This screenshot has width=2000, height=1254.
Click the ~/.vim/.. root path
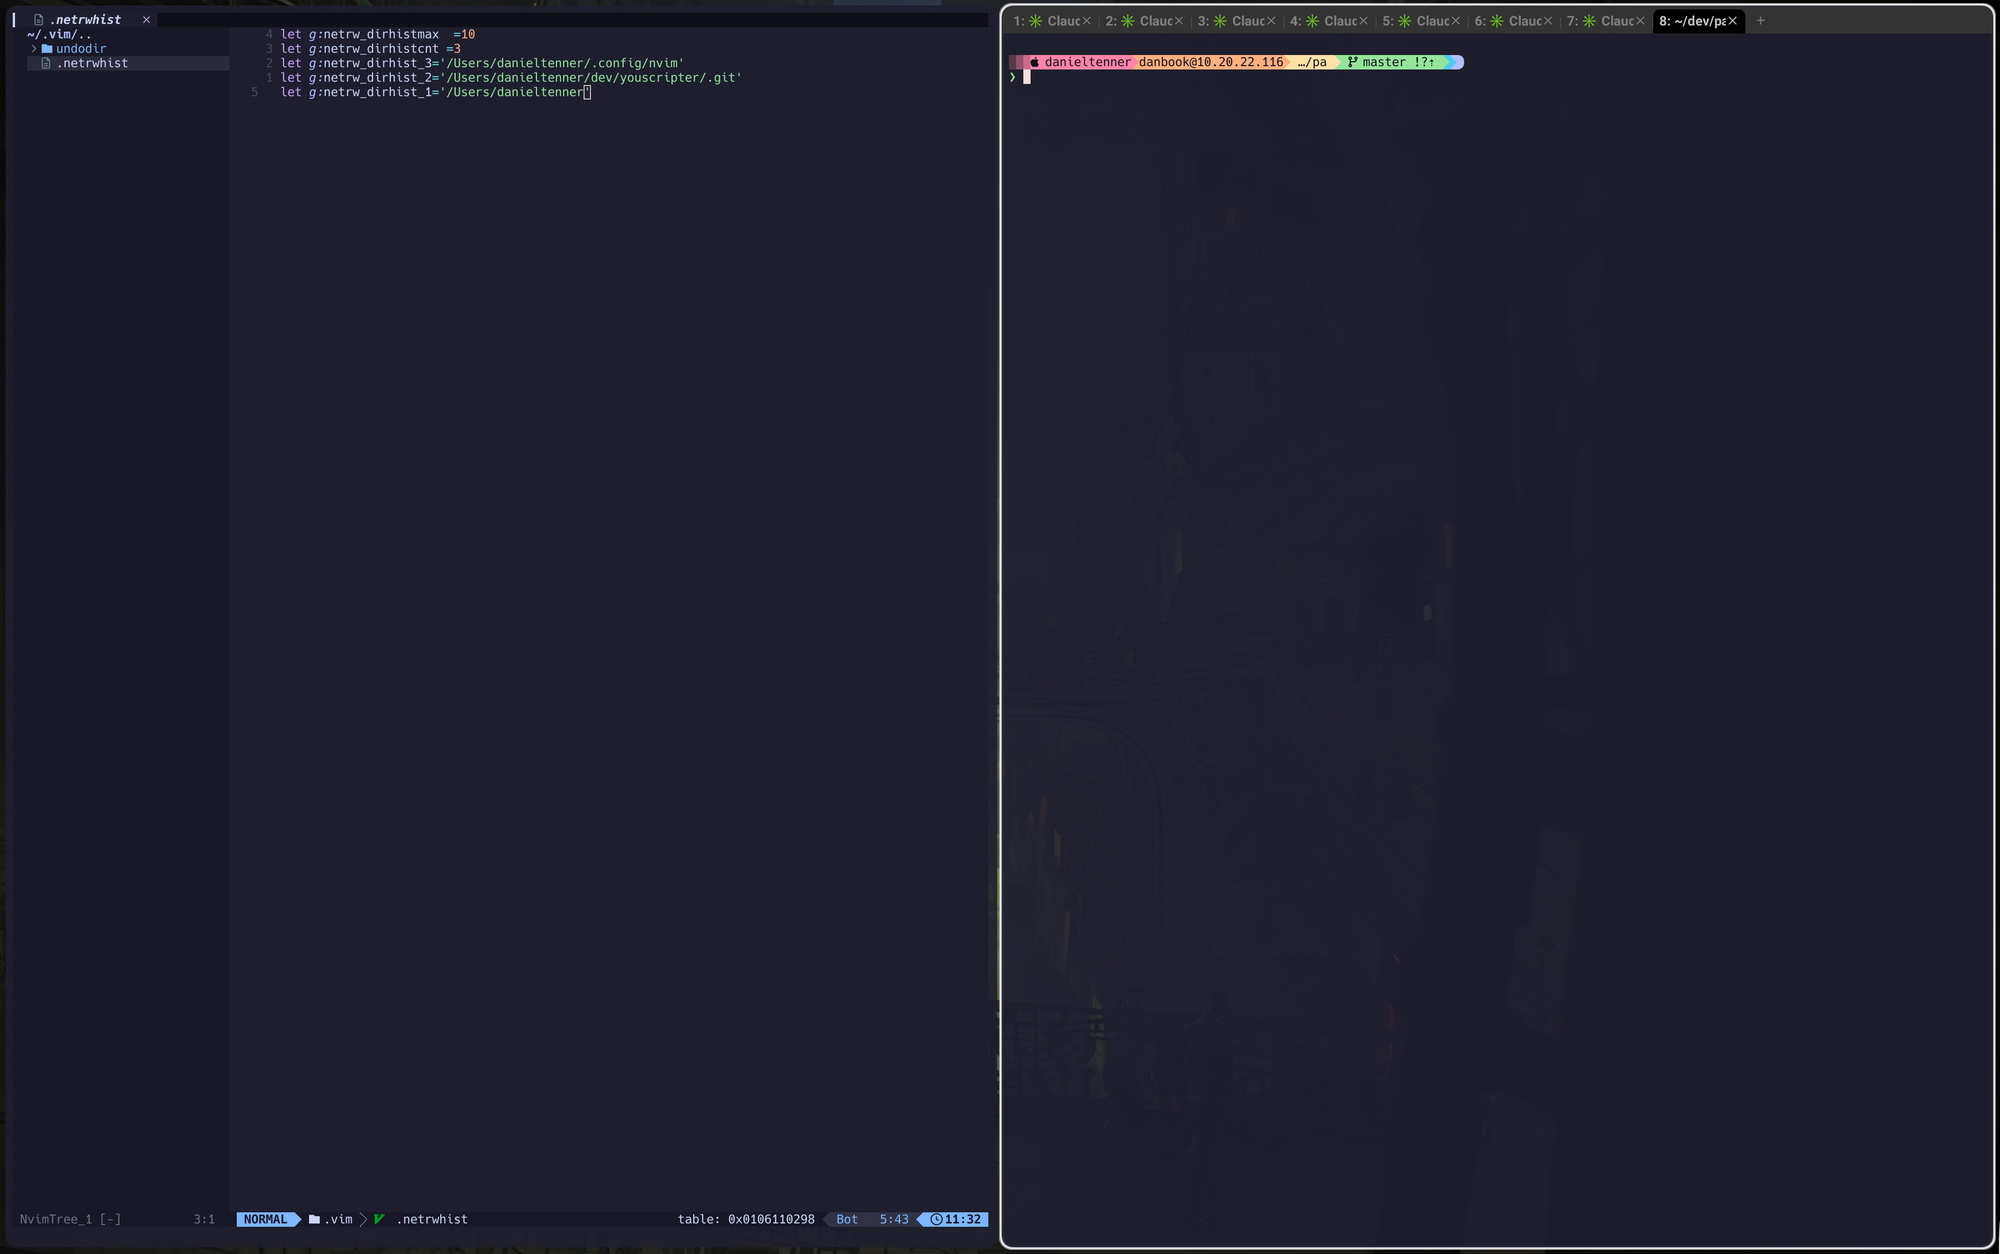pos(59,34)
